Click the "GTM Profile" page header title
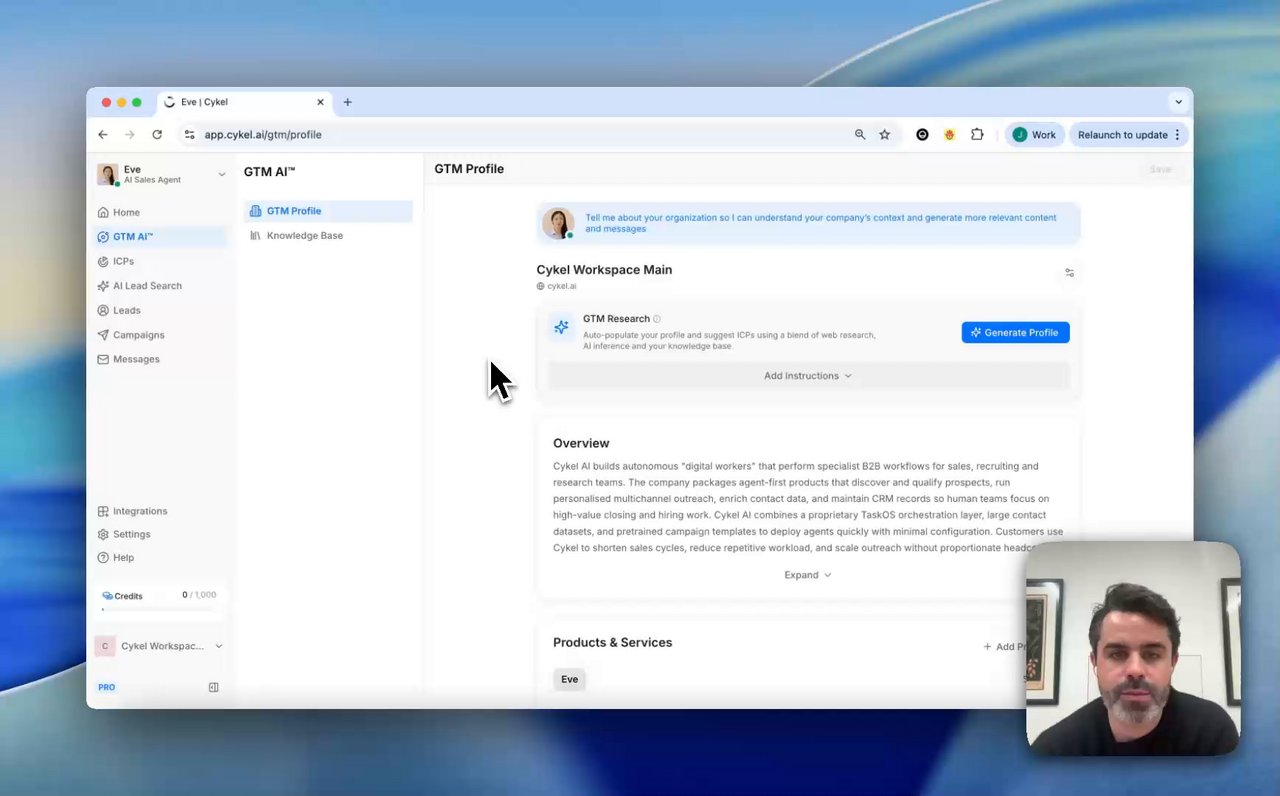This screenshot has height=796, width=1280. [469, 169]
